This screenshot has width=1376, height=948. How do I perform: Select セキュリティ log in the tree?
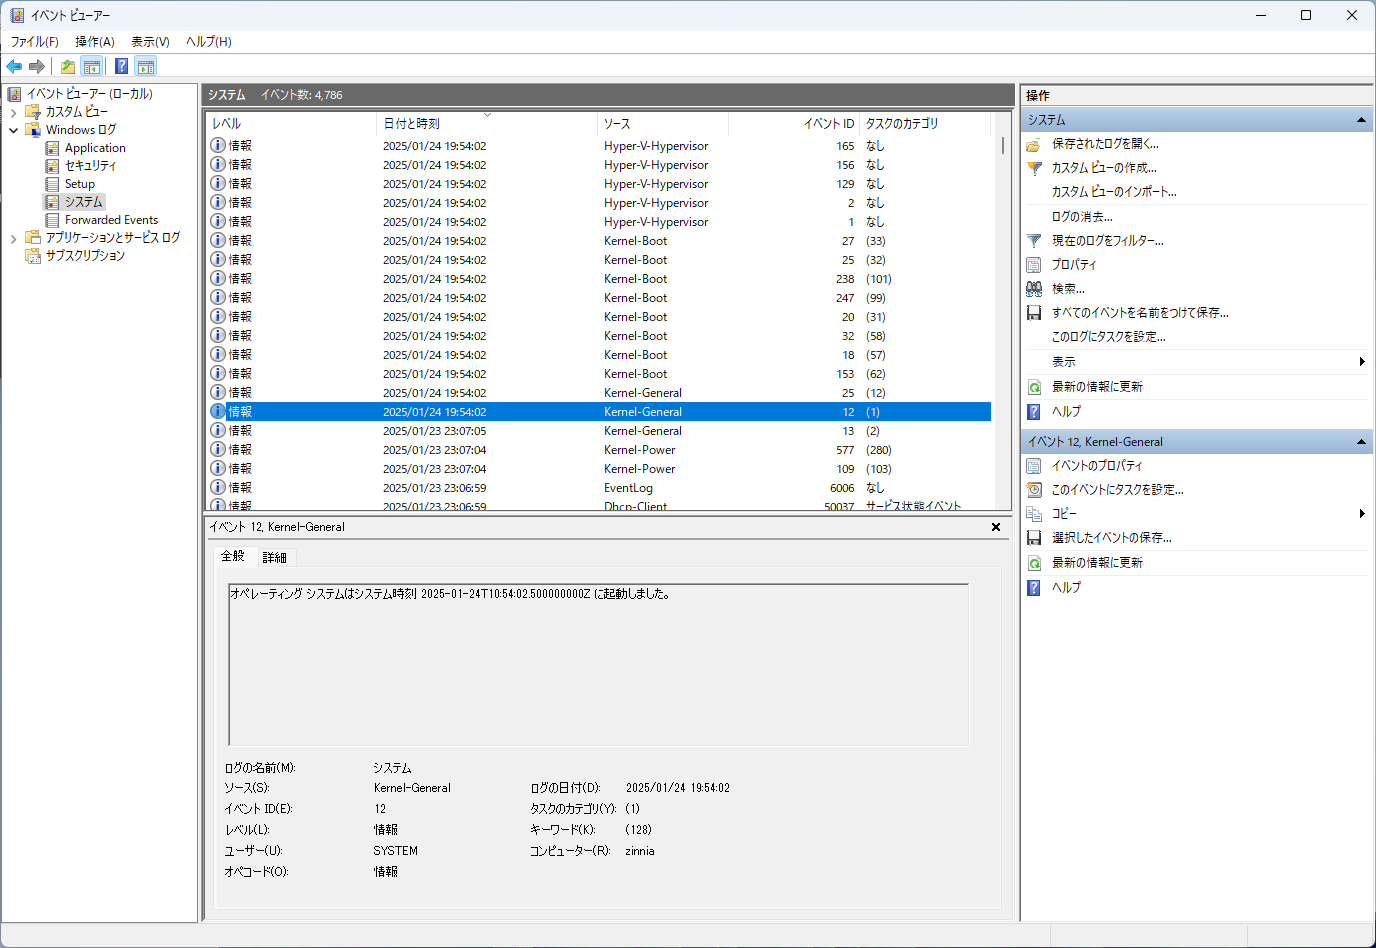tap(90, 166)
